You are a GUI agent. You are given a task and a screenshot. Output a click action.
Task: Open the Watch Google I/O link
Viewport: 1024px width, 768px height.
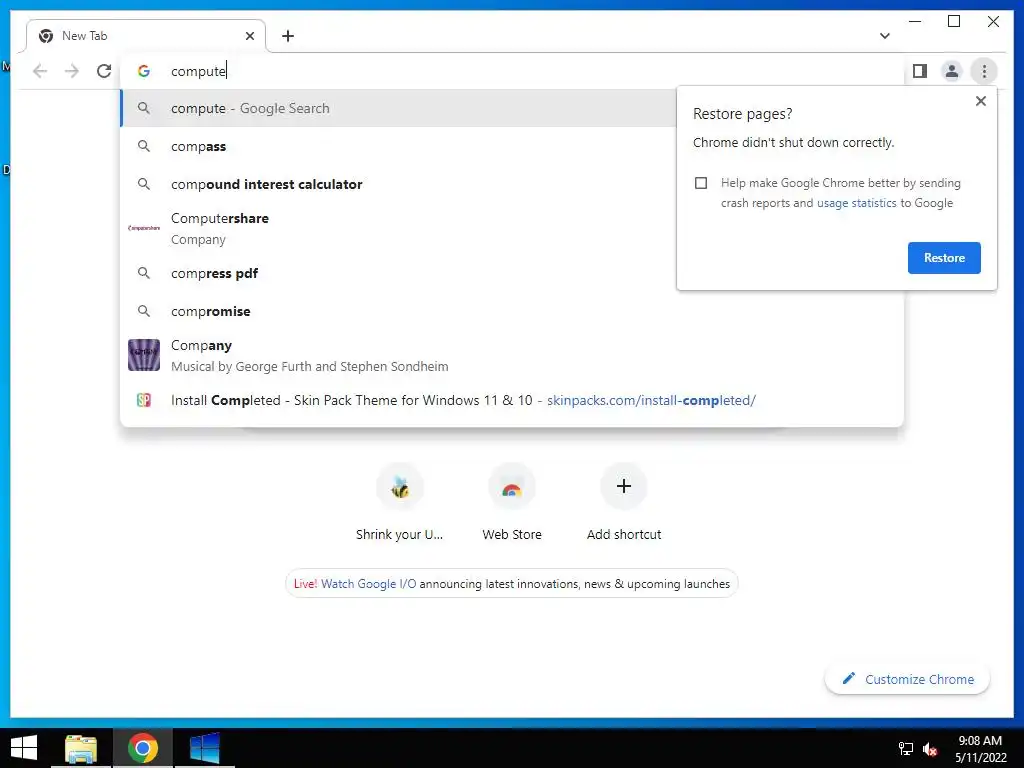368,584
